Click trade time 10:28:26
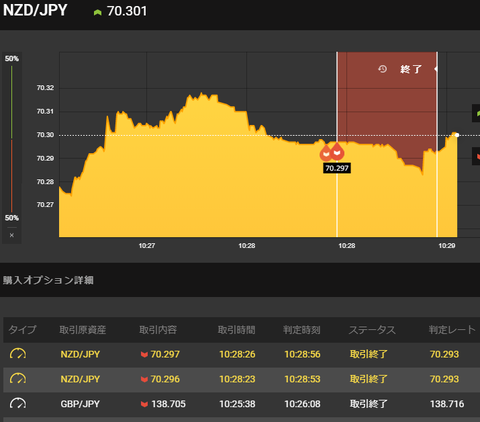This screenshot has height=422, width=480. [237, 354]
